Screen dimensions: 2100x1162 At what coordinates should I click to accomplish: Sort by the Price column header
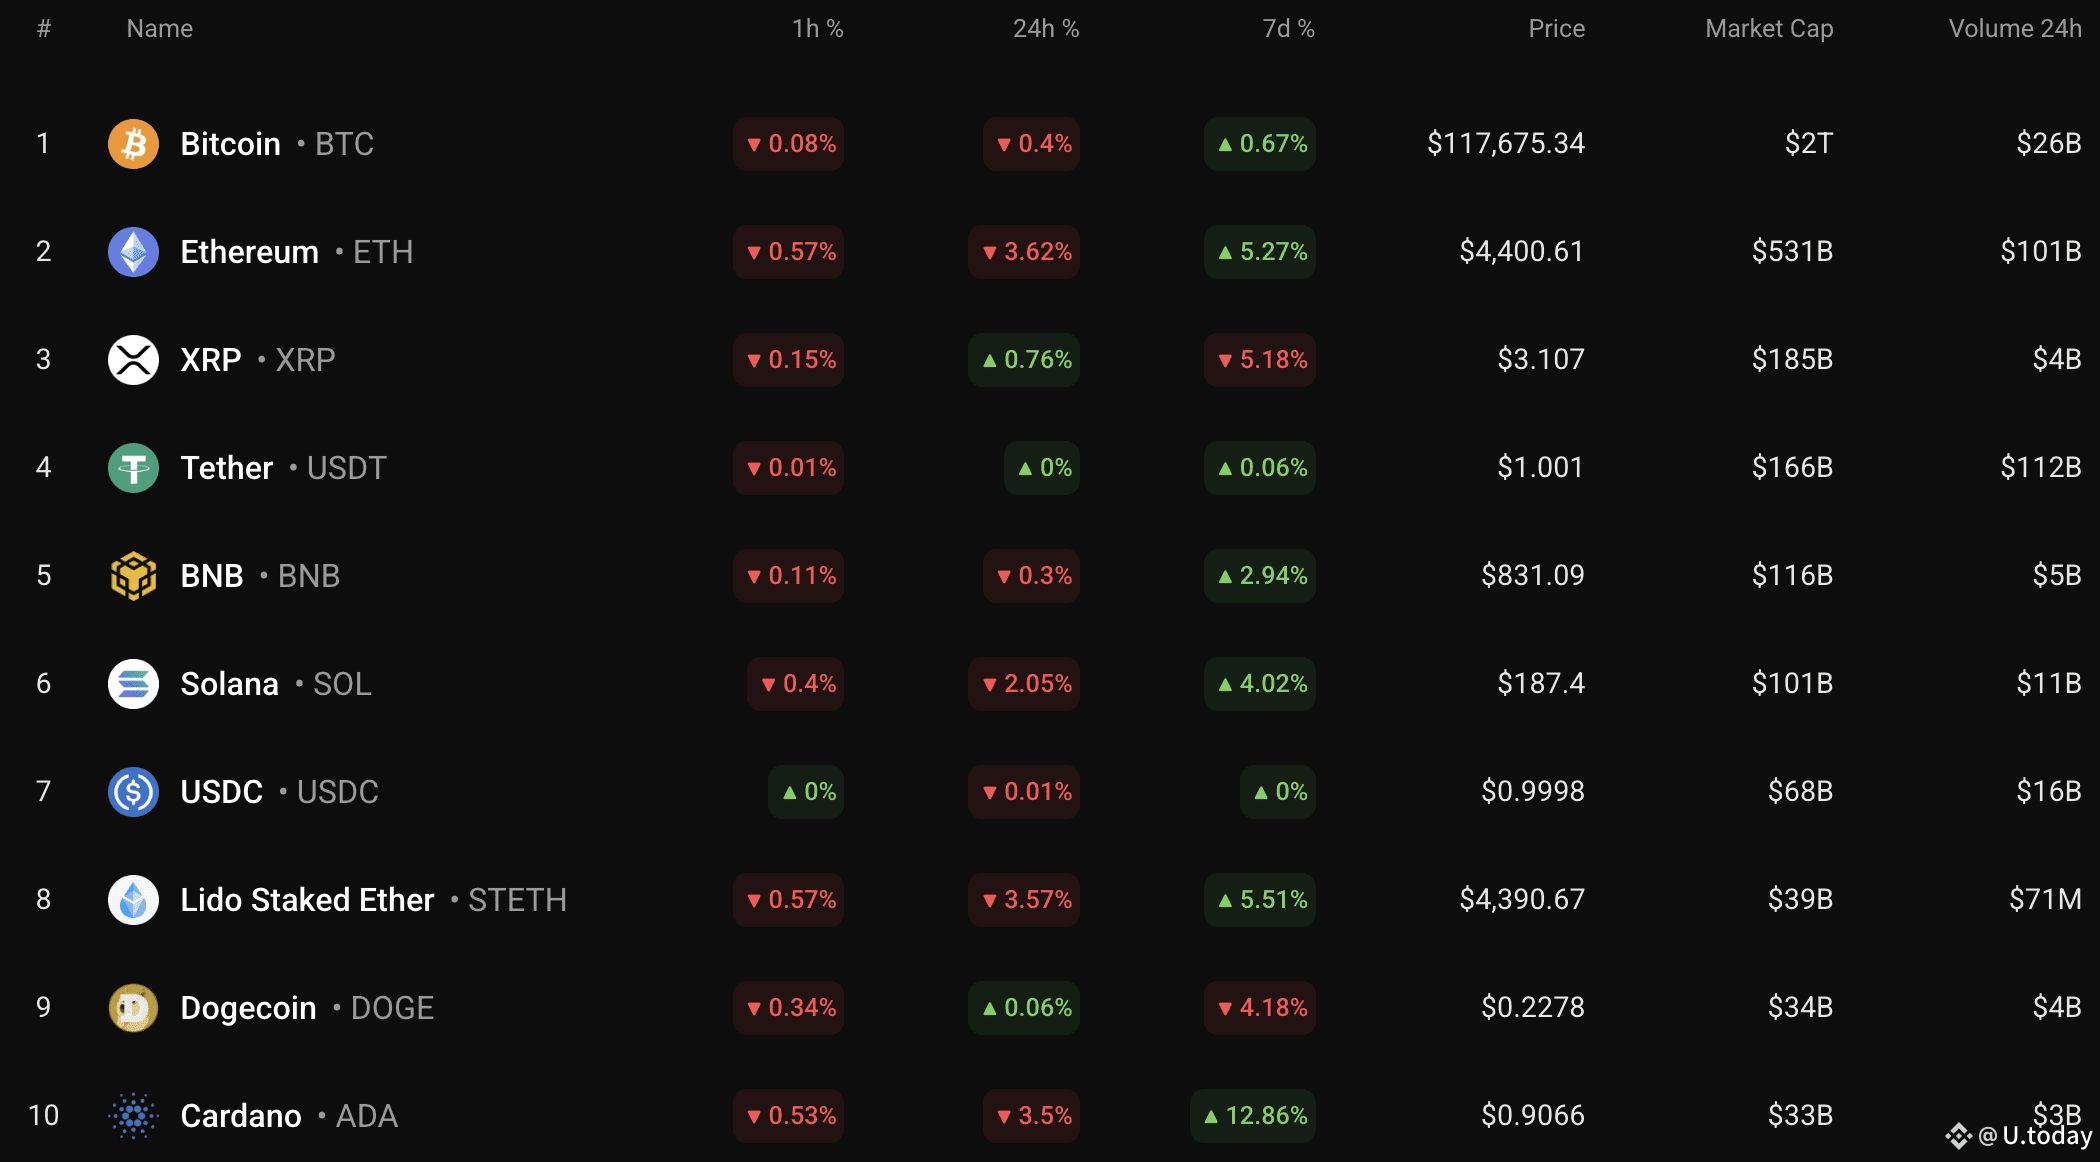point(1556,29)
